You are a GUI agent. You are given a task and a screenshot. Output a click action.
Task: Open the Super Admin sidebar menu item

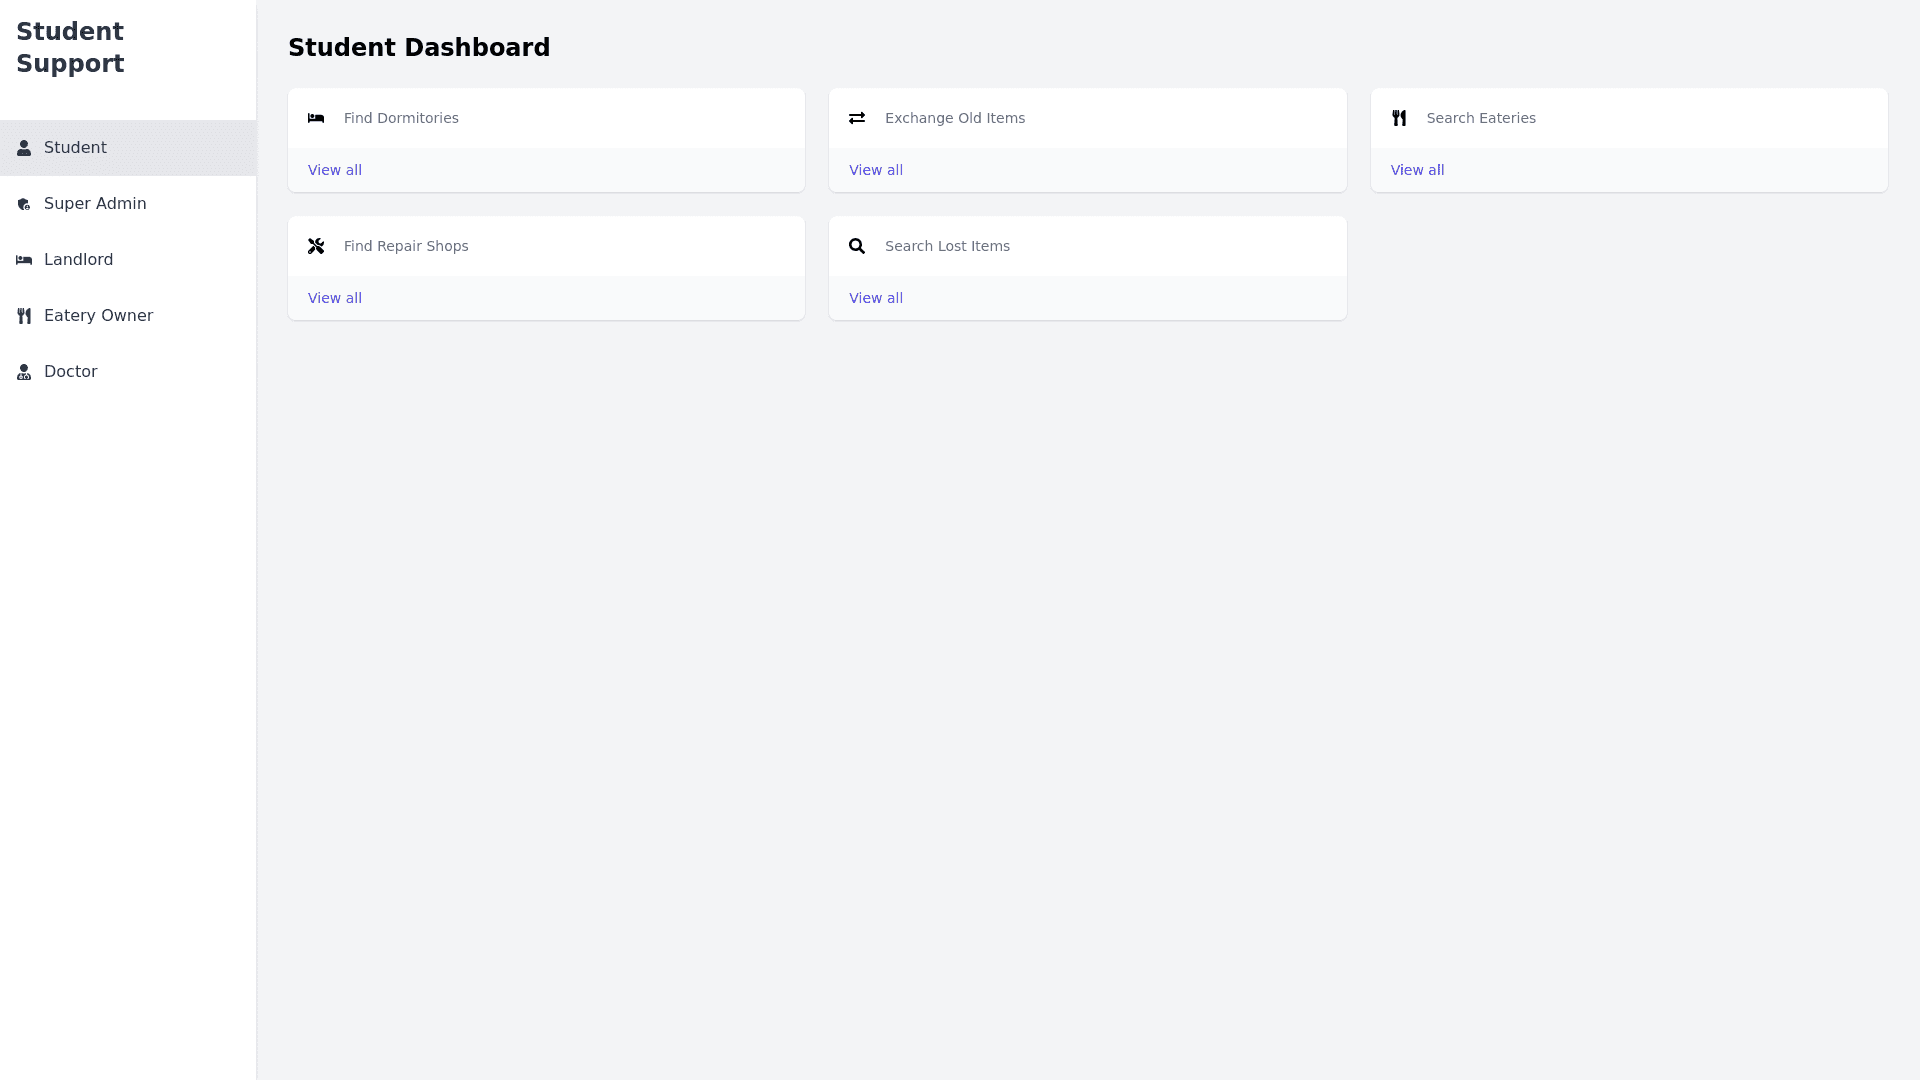[x=95, y=204]
